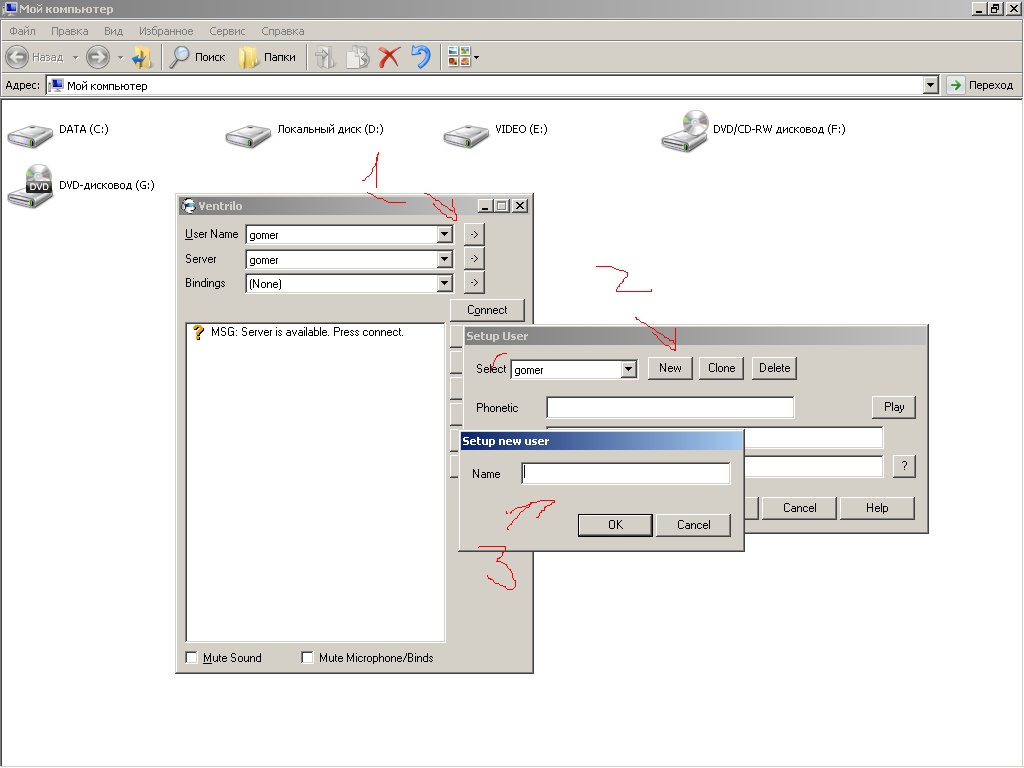Open Server setup arrow button
Viewport: 1024px width, 768px height.
(x=474, y=259)
